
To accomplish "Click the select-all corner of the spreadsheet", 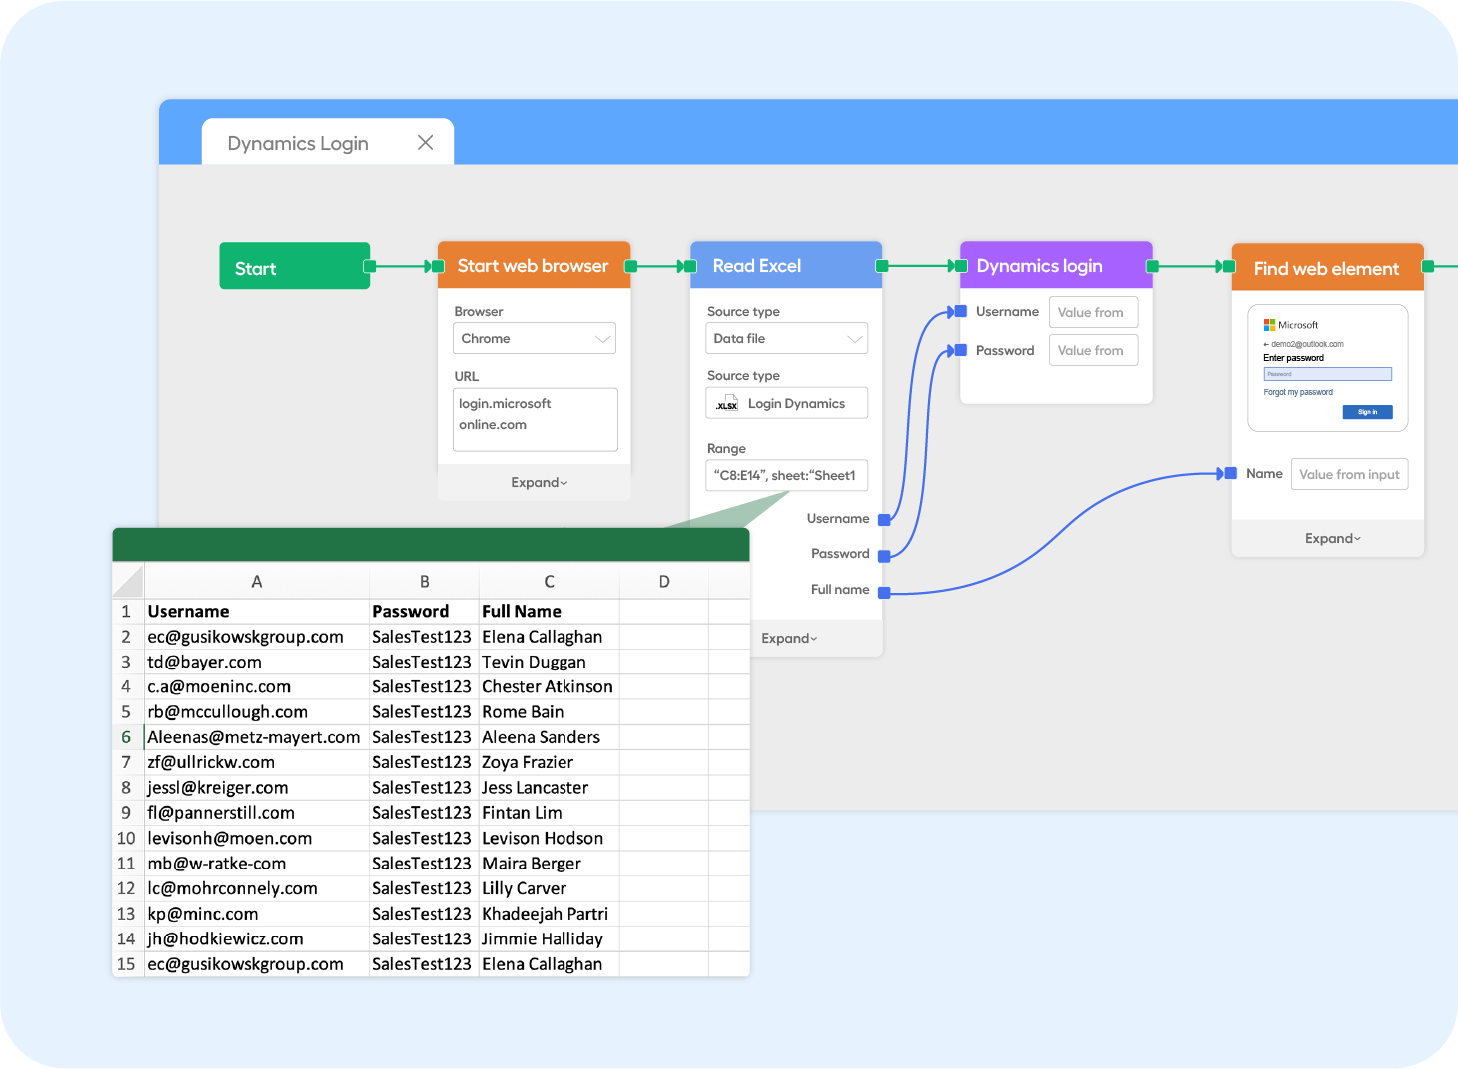I will [x=127, y=581].
